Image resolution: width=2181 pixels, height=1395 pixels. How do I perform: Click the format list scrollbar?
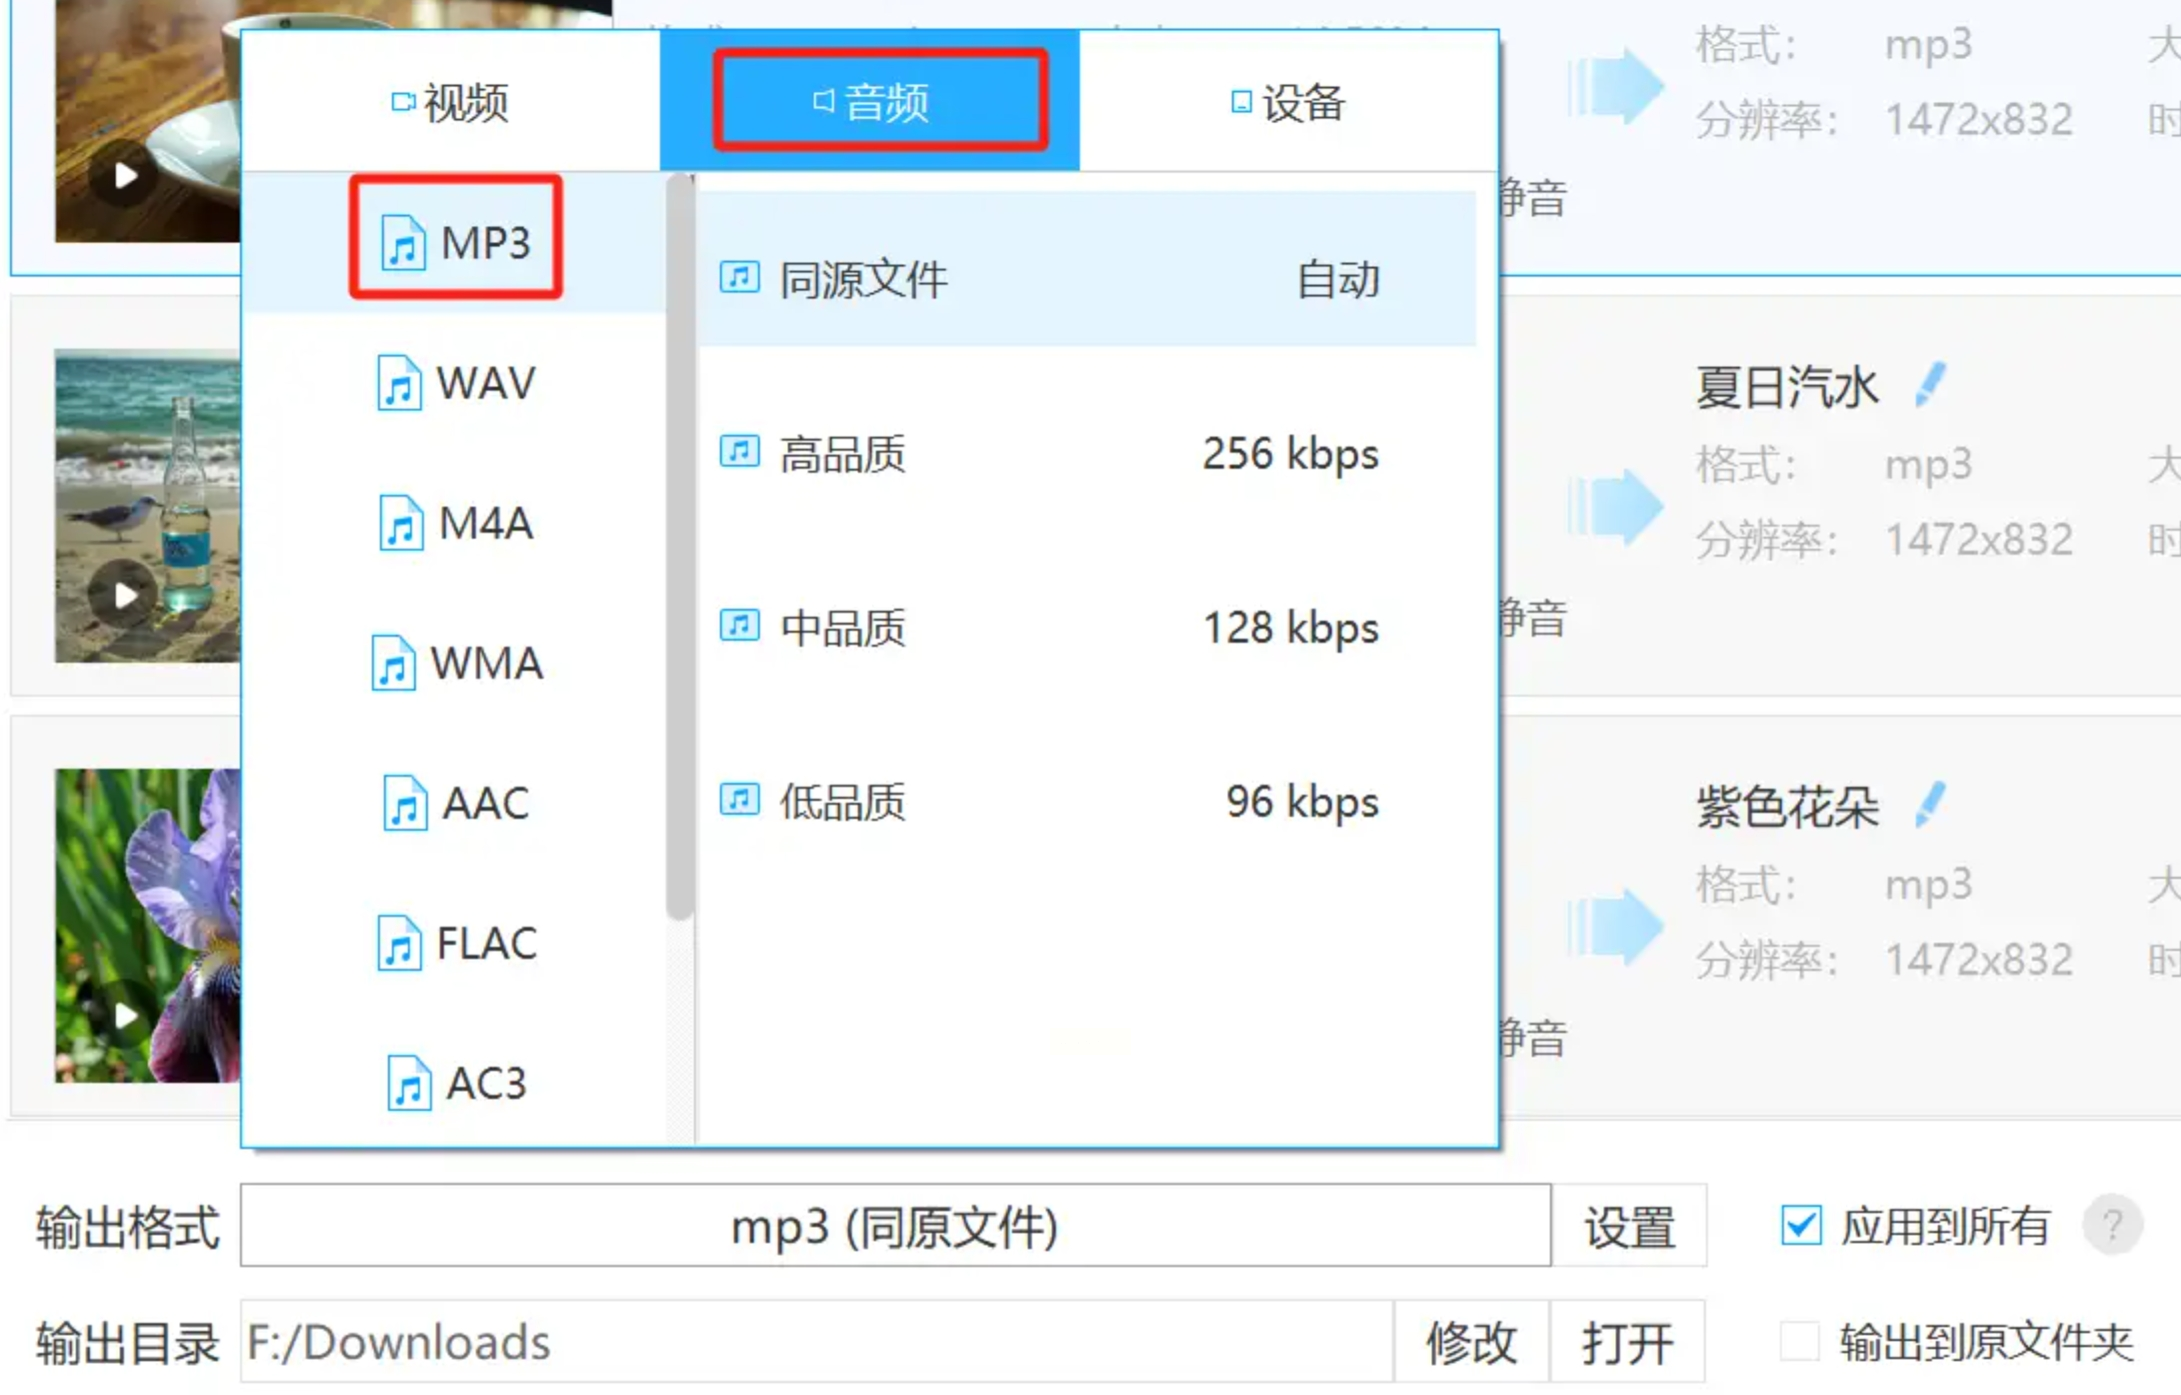pos(680,545)
